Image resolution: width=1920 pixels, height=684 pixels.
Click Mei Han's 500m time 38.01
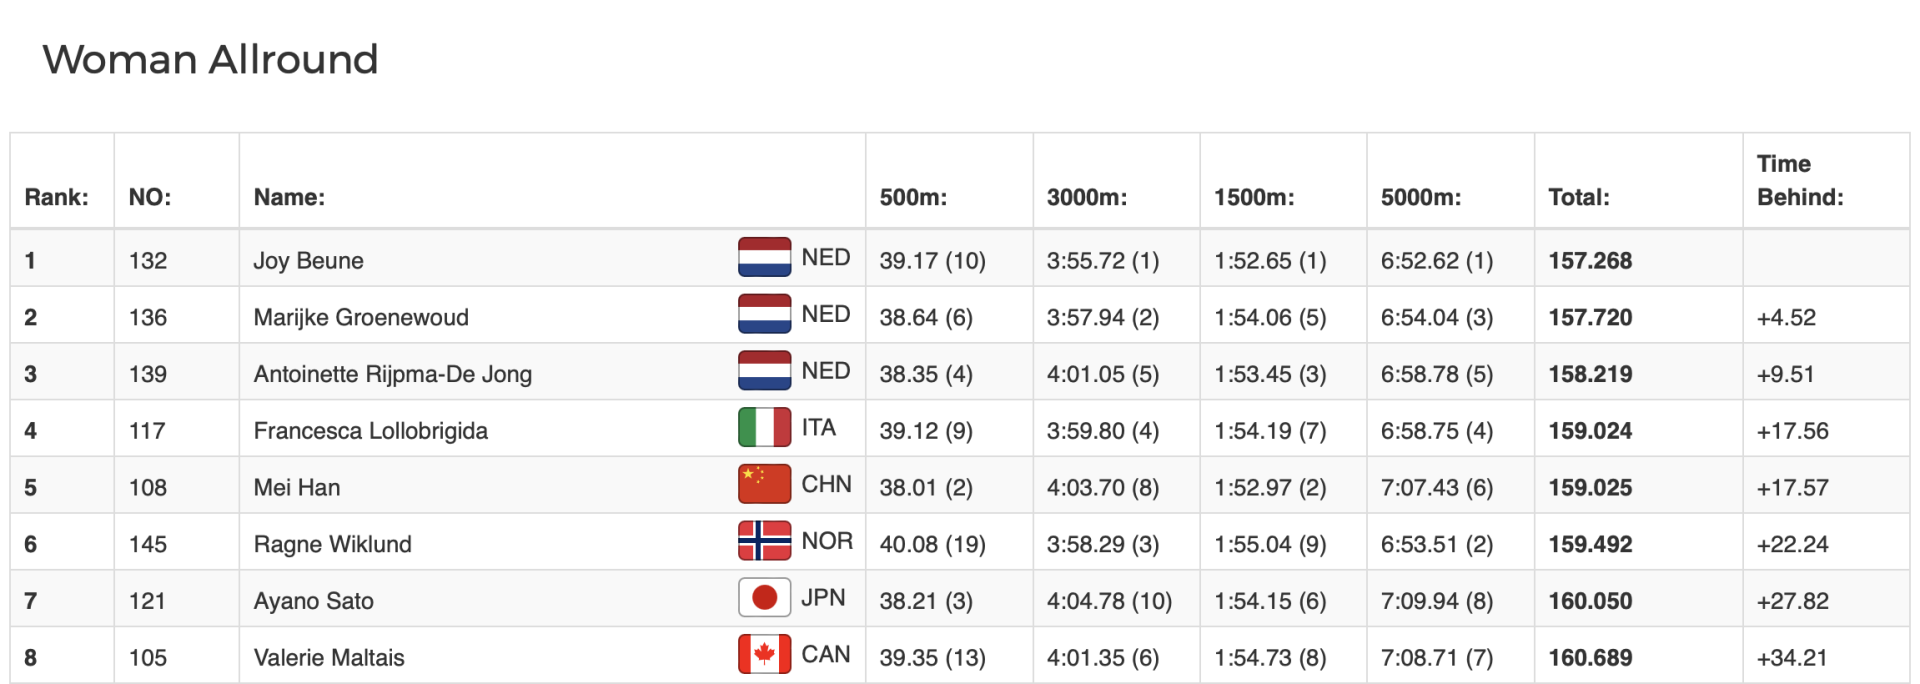click(908, 488)
